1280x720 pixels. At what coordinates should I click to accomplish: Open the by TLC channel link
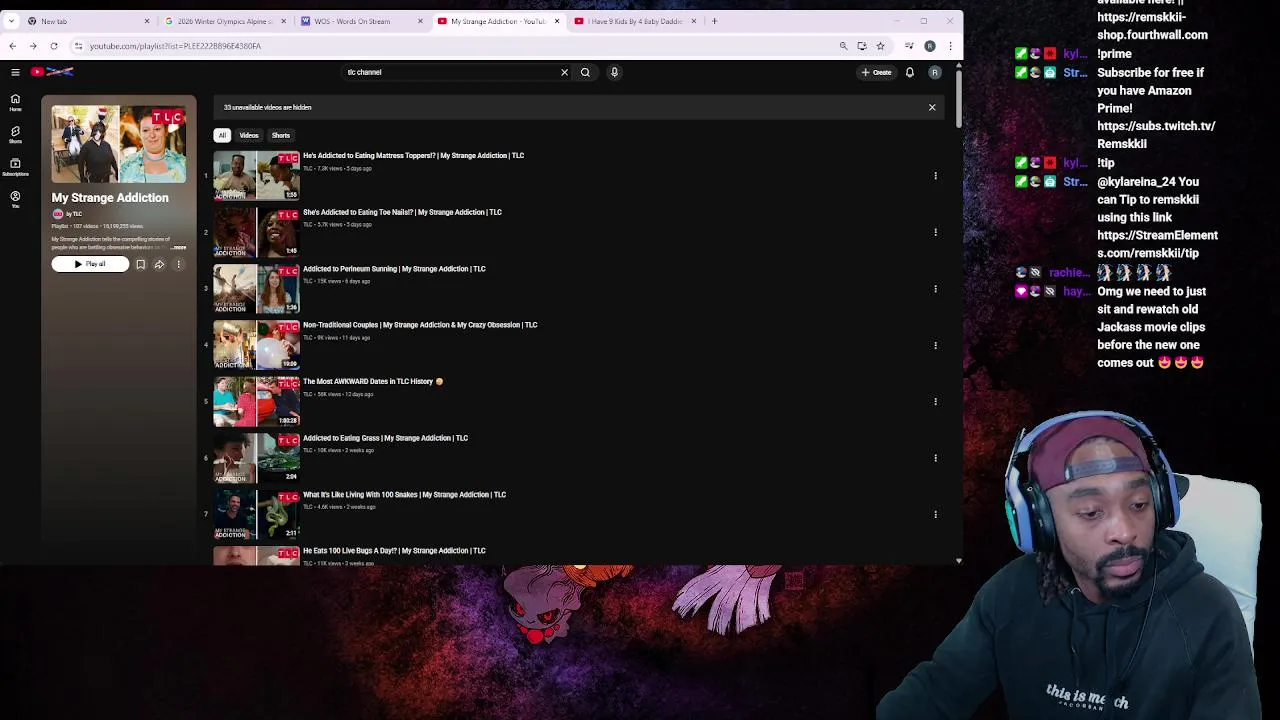[x=74, y=214]
